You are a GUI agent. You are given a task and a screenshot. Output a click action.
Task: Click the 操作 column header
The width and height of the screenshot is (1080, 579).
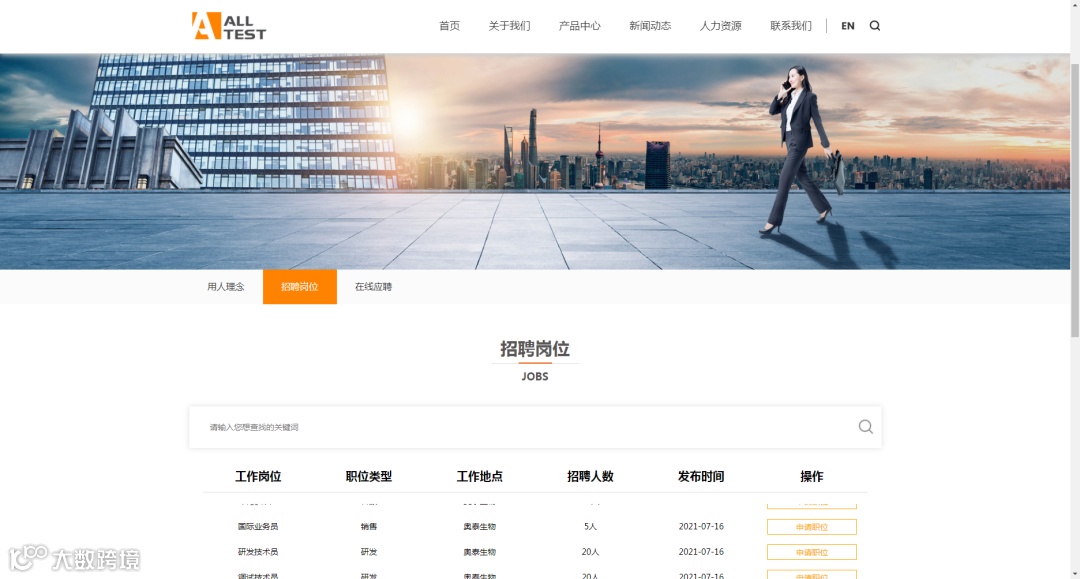(x=811, y=476)
